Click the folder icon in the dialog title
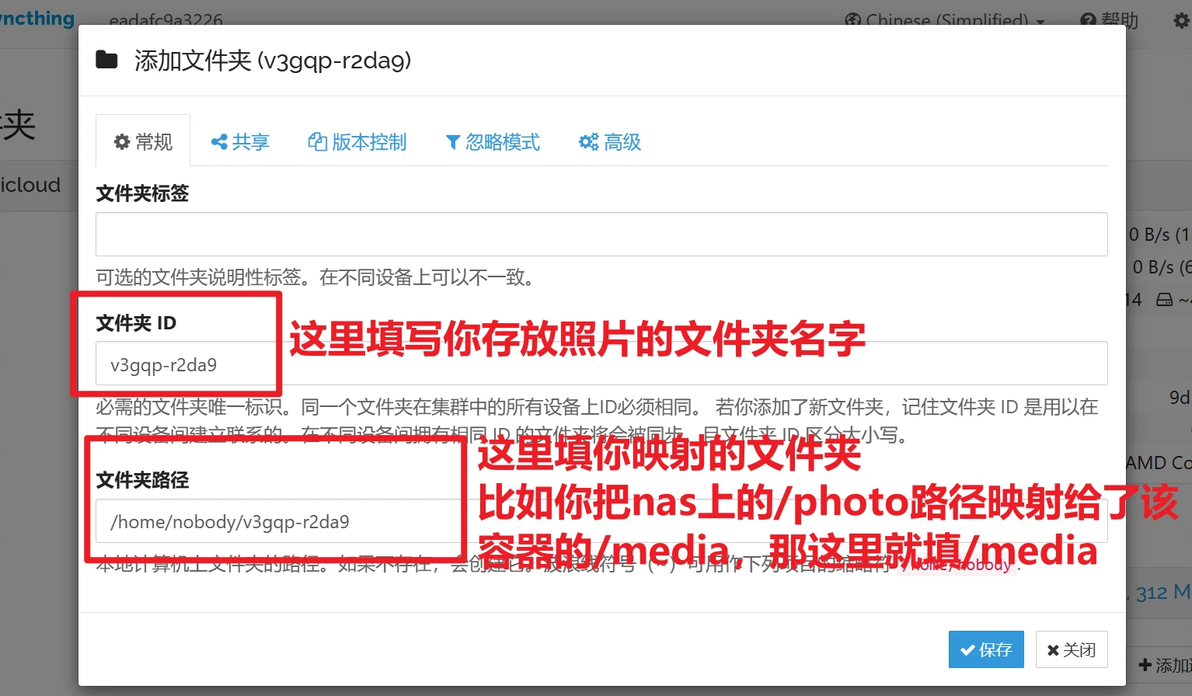 click(x=106, y=60)
